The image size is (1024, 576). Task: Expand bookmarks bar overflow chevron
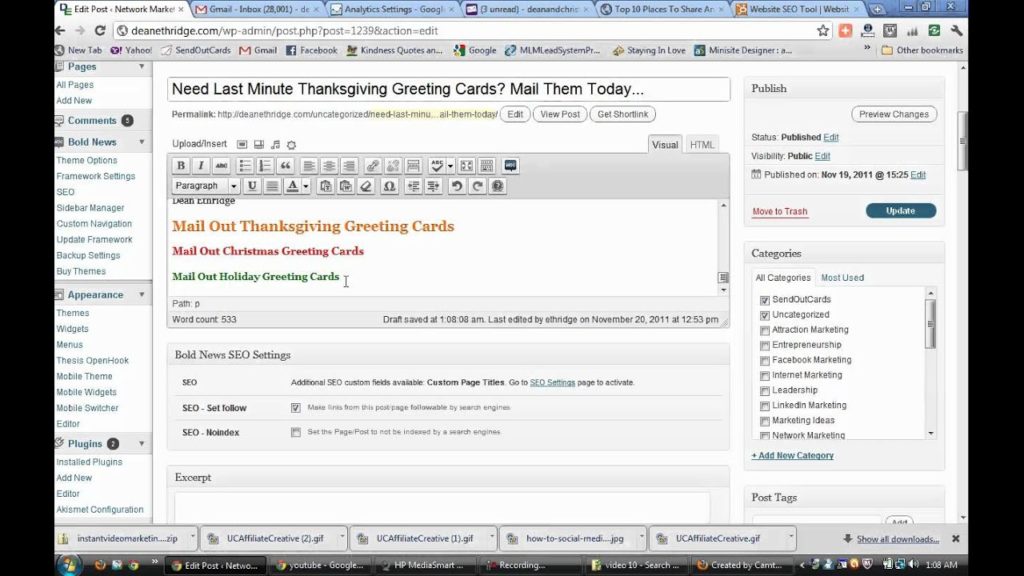[867, 48]
